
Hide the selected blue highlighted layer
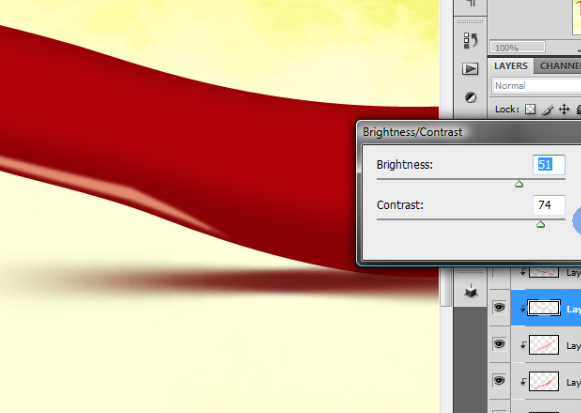499,307
